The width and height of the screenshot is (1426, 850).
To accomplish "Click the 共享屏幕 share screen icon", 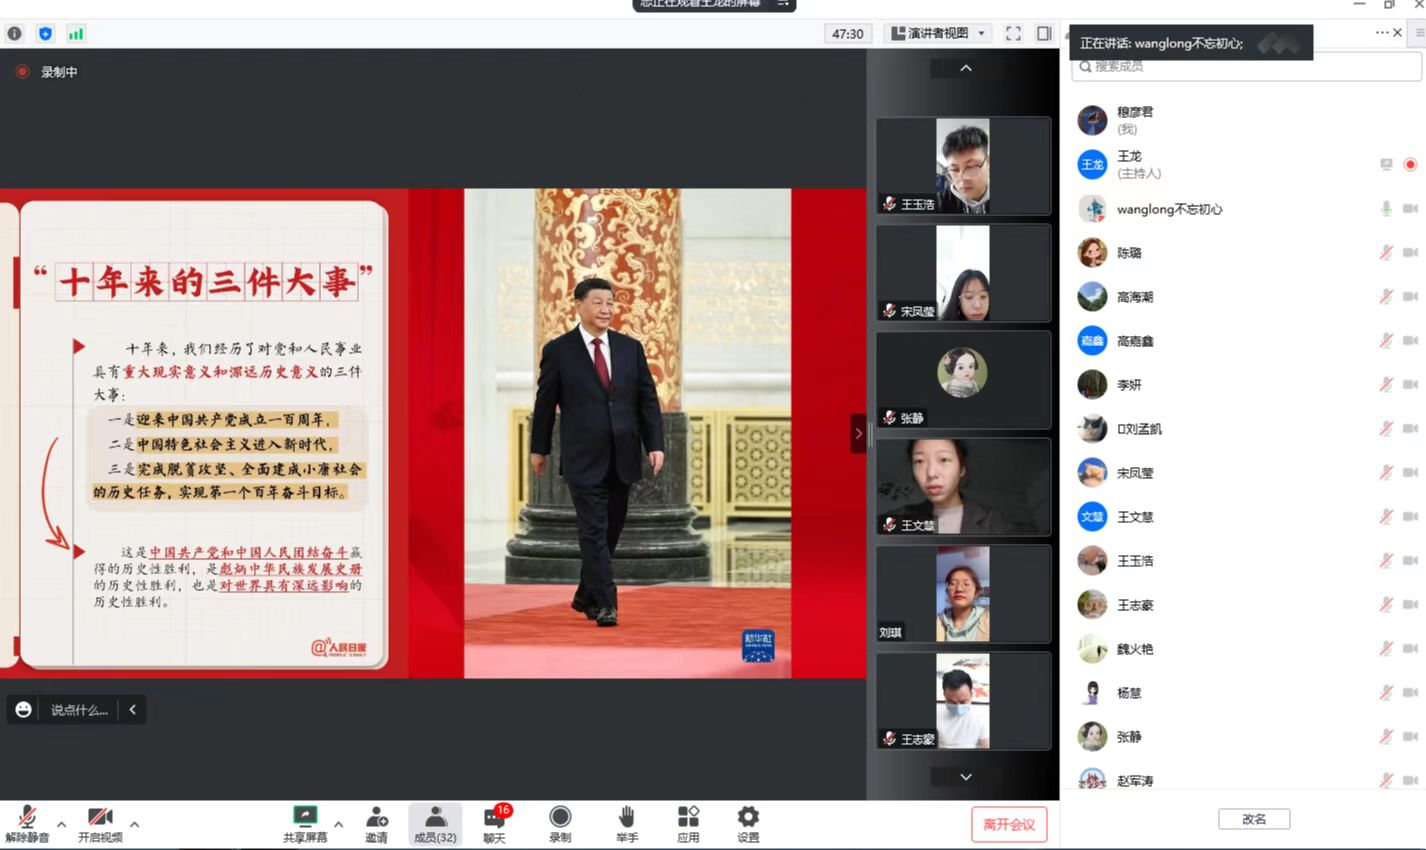I will point(305,818).
